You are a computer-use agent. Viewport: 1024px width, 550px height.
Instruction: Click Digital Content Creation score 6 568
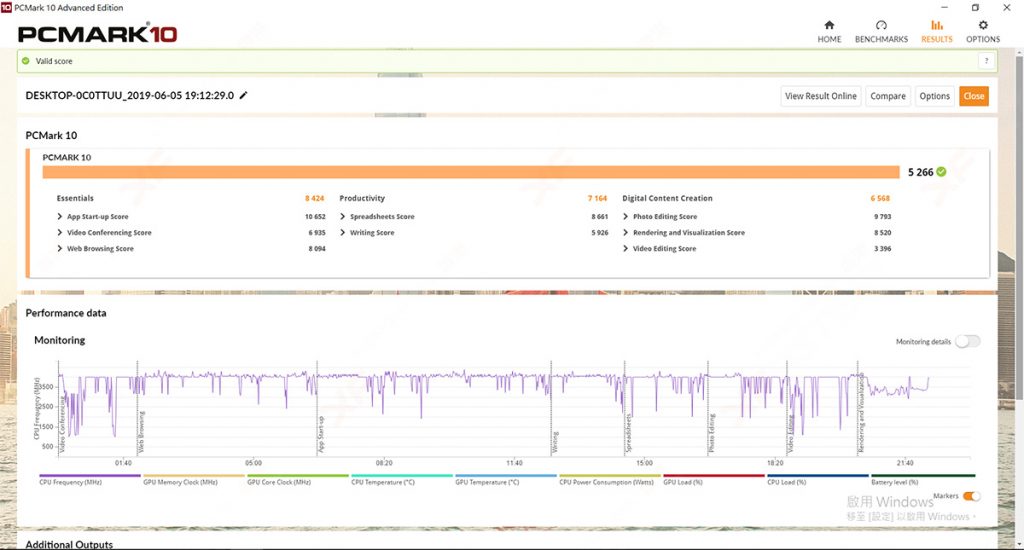click(x=880, y=198)
